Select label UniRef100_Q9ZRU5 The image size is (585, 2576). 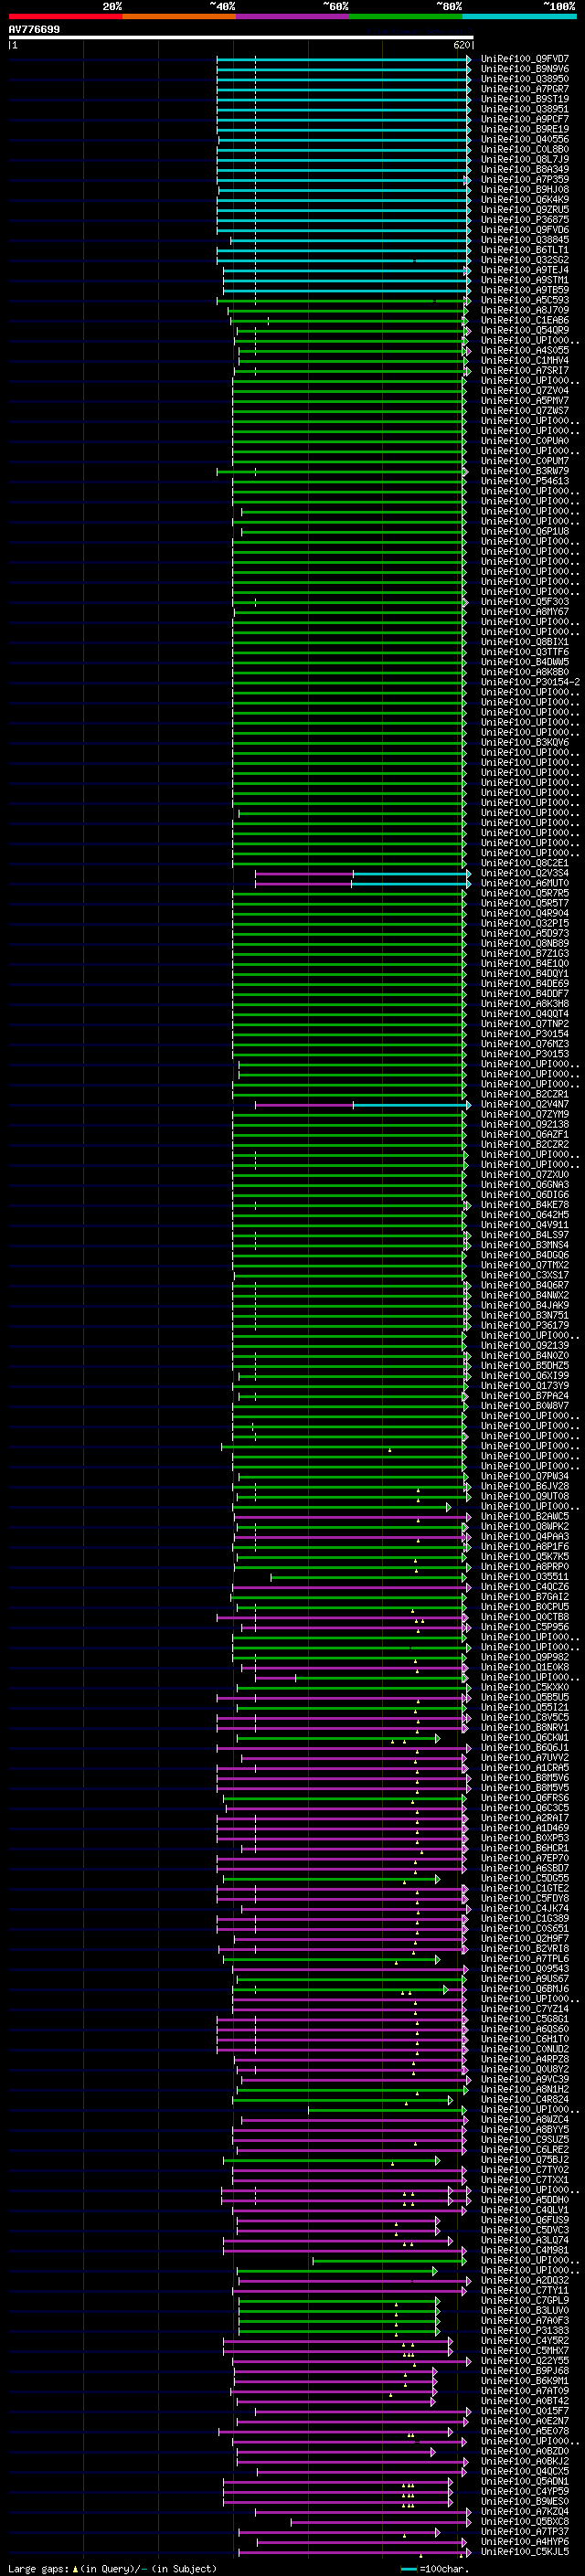524,209
